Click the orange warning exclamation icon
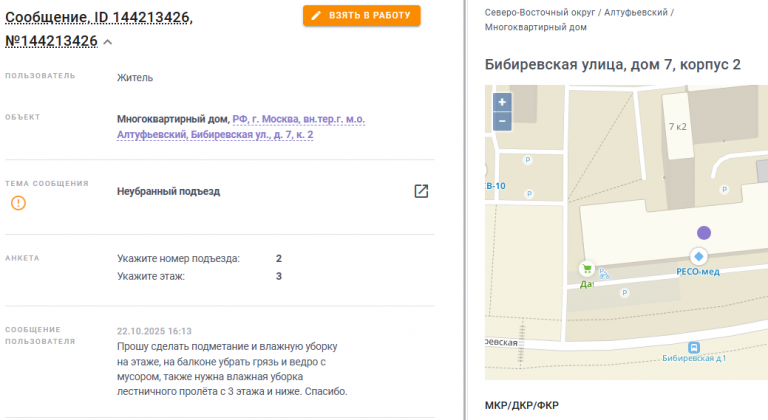Image resolution: width=768 pixels, height=420 pixels. [x=18, y=203]
